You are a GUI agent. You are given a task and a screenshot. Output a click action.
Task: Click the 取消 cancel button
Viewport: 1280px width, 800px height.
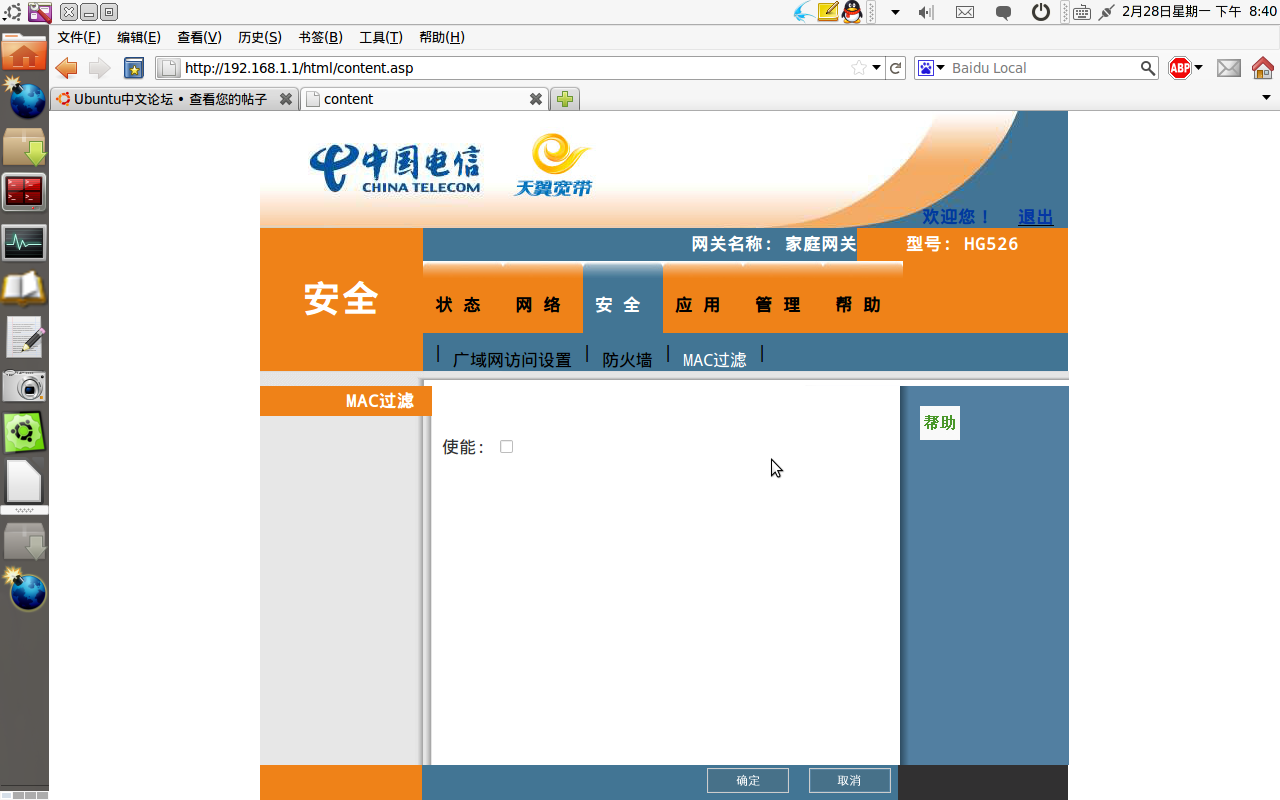[x=849, y=780]
